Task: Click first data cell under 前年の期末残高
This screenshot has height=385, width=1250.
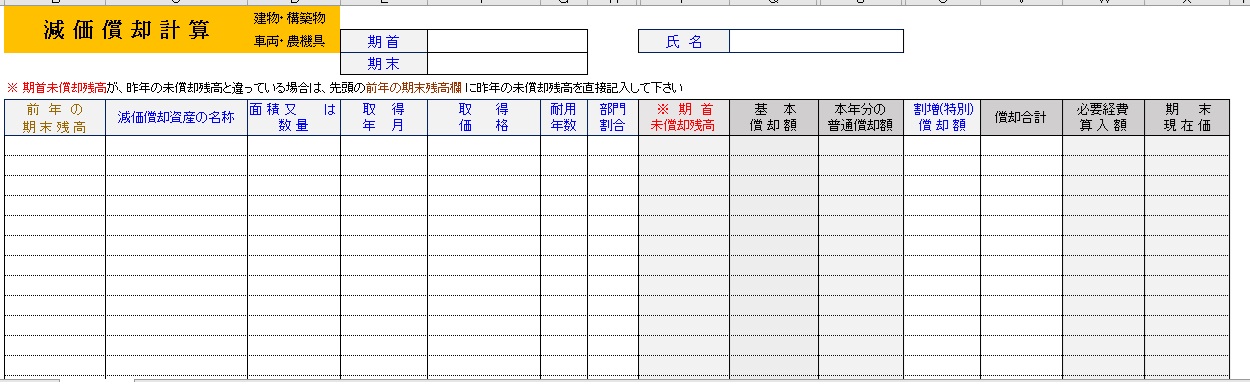Action: [55, 145]
